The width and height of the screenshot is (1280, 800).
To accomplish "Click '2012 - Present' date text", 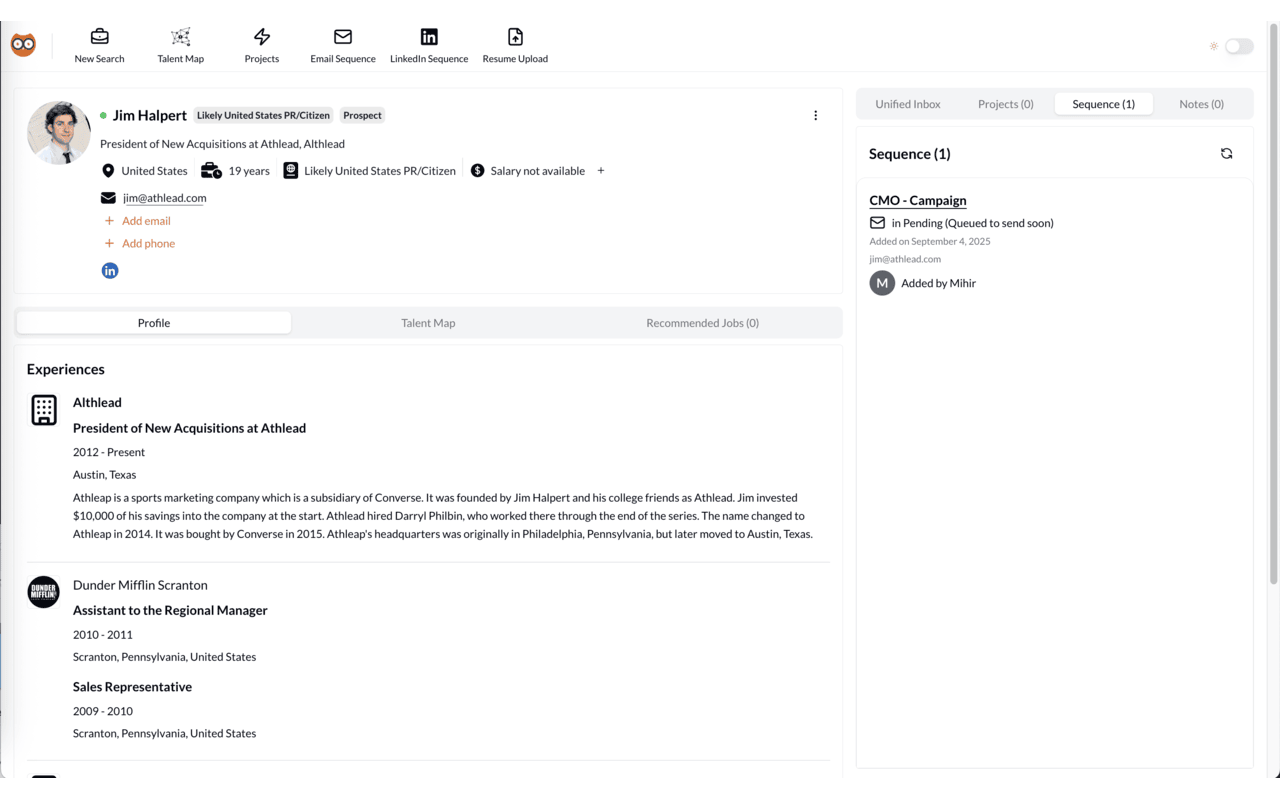I will [109, 452].
